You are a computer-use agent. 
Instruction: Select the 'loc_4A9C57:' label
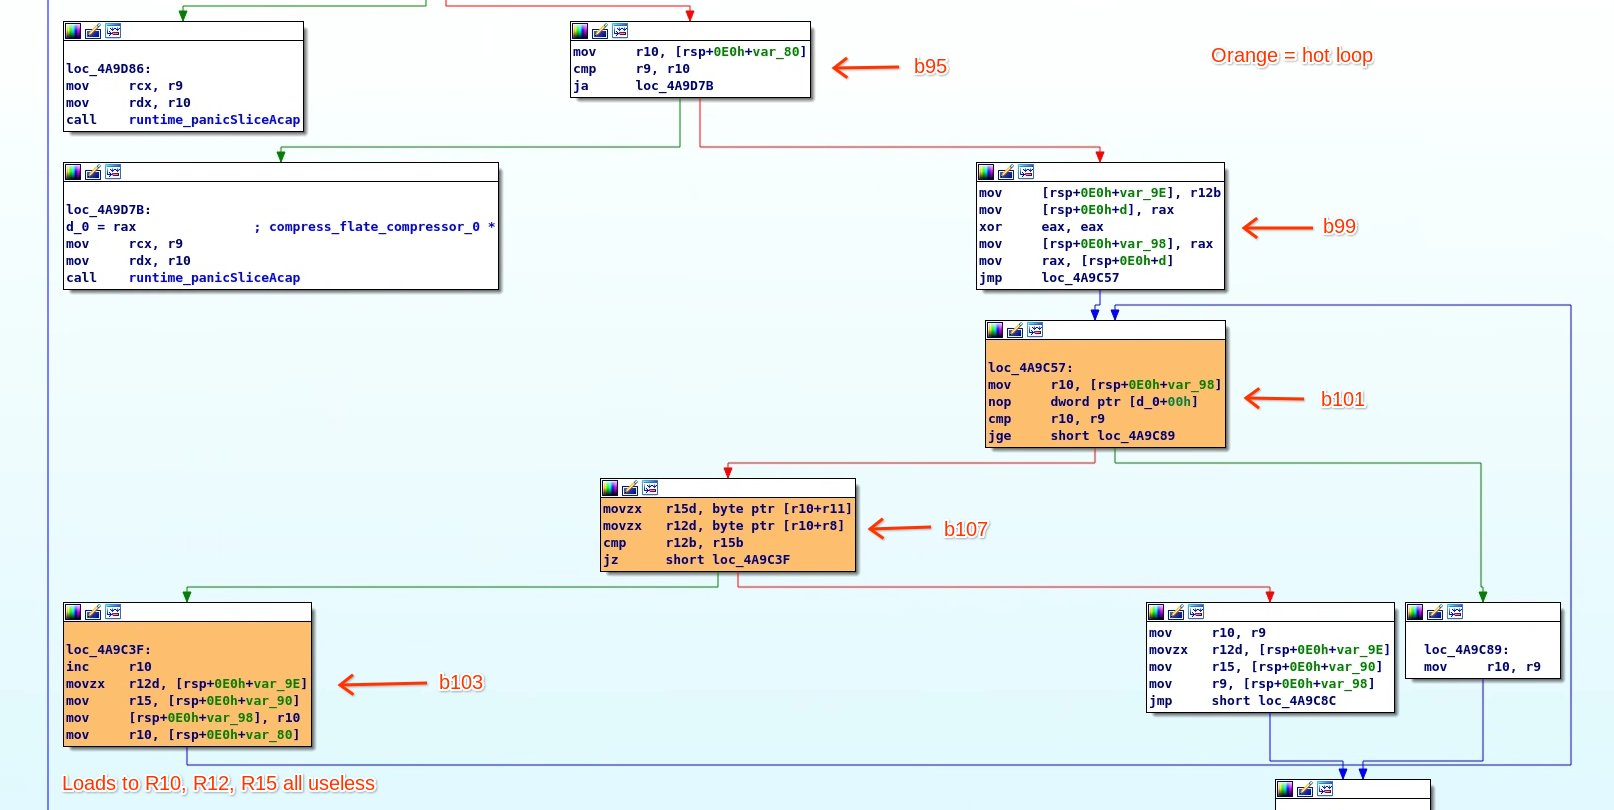pyautogui.click(x=1030, y=368)
